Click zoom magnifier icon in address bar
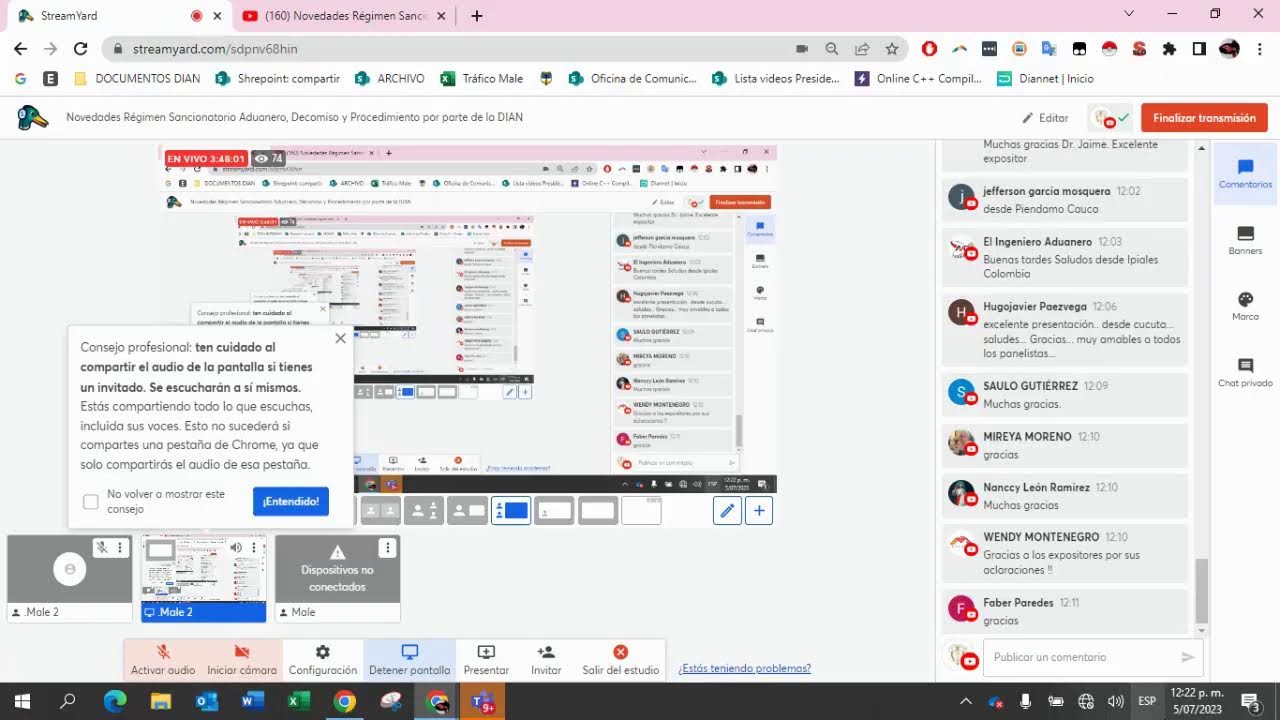Image resolution: width=1280 pixels, height=720 pixels. tap(831, 48)
